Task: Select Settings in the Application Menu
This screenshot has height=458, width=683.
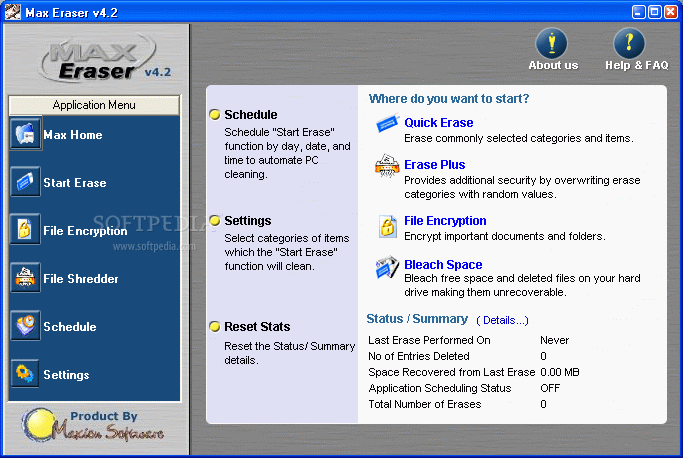Action: (66, 375)
